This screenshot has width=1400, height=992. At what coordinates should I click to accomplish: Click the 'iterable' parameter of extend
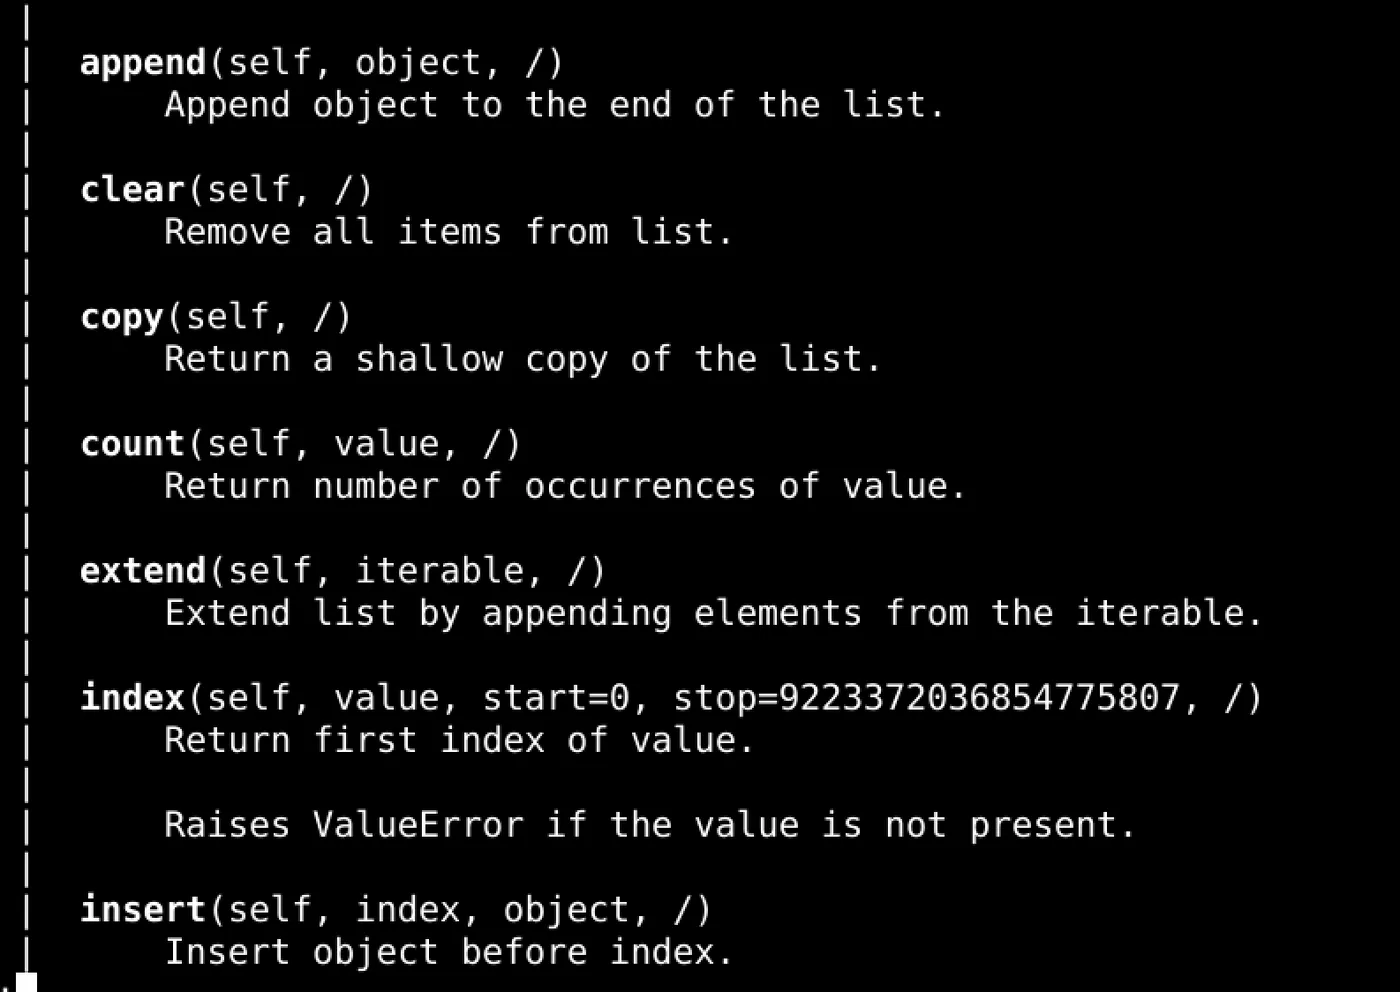(440, 571)
